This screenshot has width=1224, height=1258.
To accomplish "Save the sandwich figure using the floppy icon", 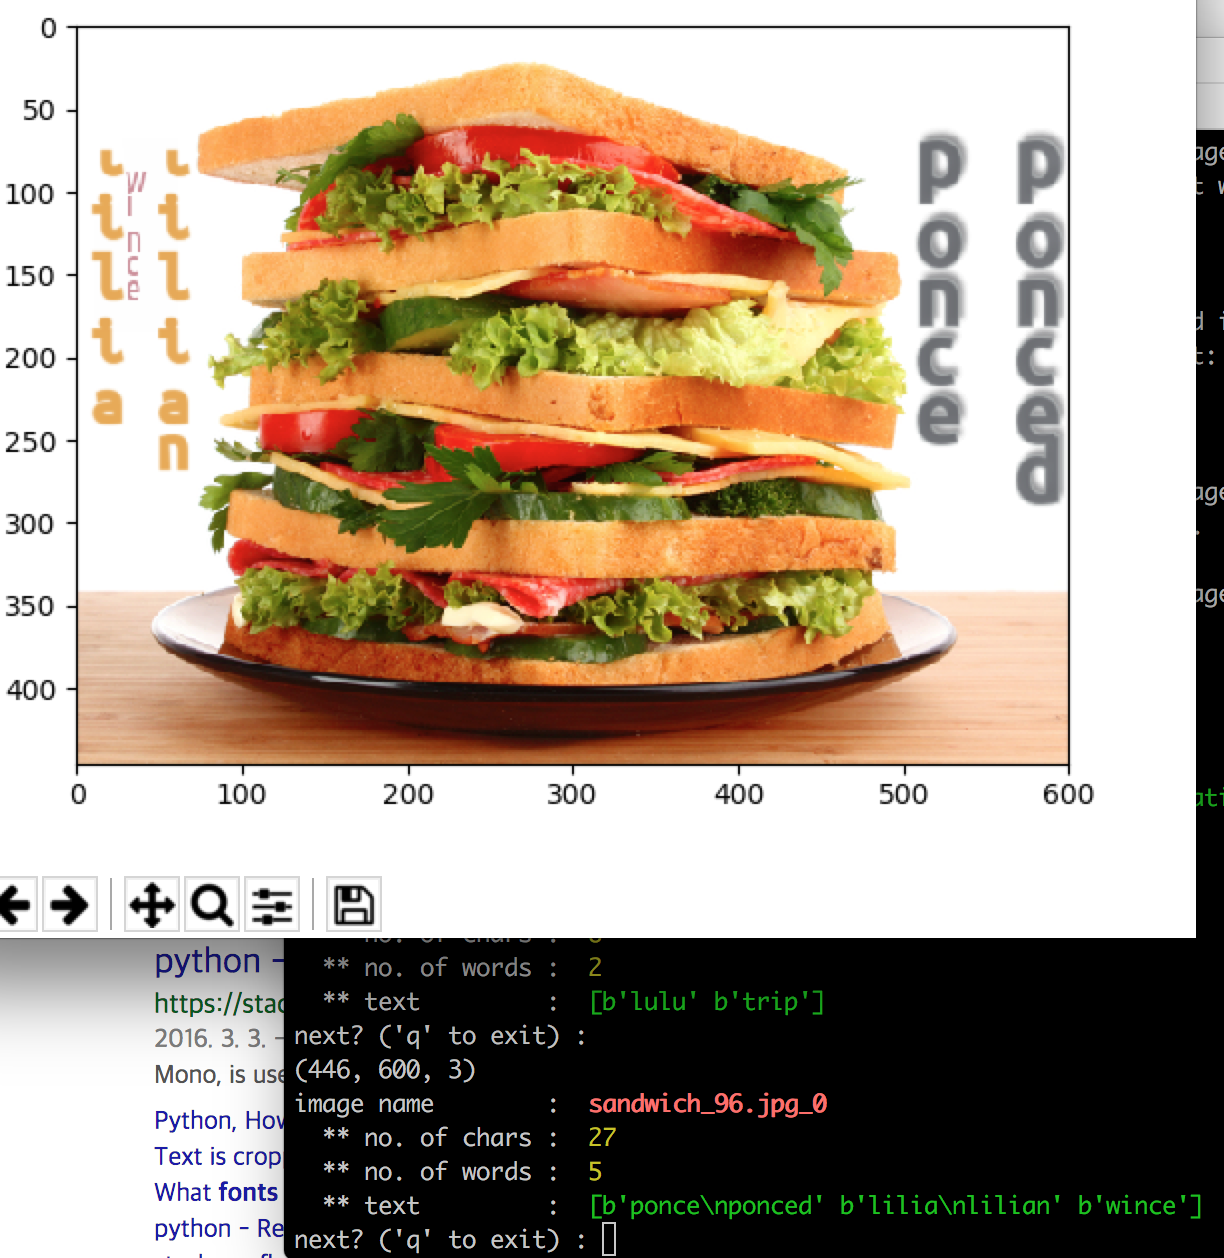I will pos(354,903).
